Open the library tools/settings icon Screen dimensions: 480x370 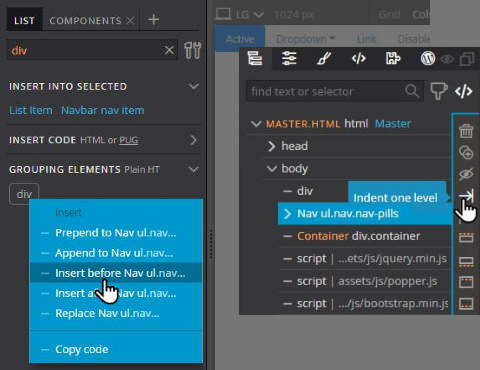point(192,50)
